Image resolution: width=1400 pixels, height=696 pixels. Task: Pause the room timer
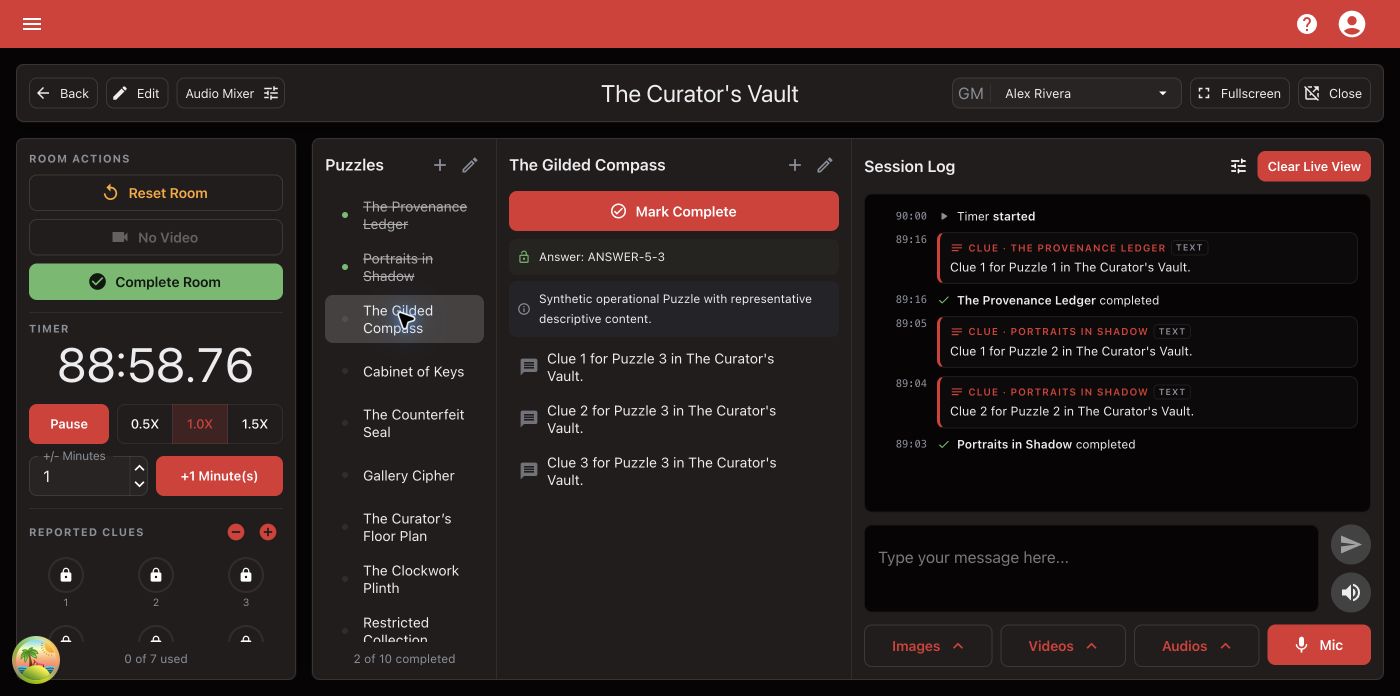click(x=69, y=424)
